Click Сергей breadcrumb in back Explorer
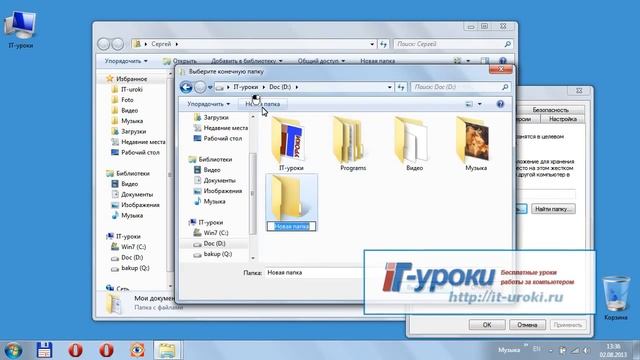Screen dimensions: 640x360 (161, 44)
